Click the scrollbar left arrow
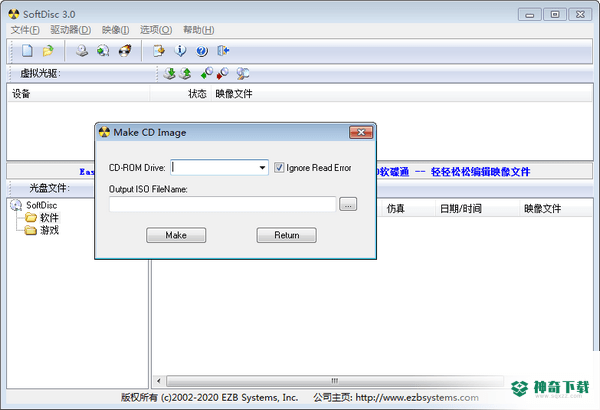Viewport: 600px width, 410px height. [x=159, y=381]
